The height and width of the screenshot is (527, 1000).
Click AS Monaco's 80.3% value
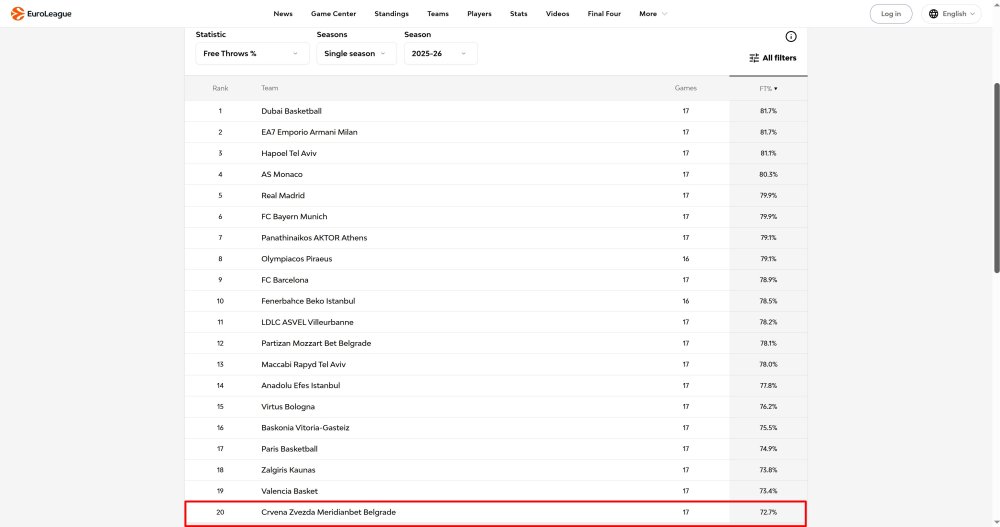768,174
